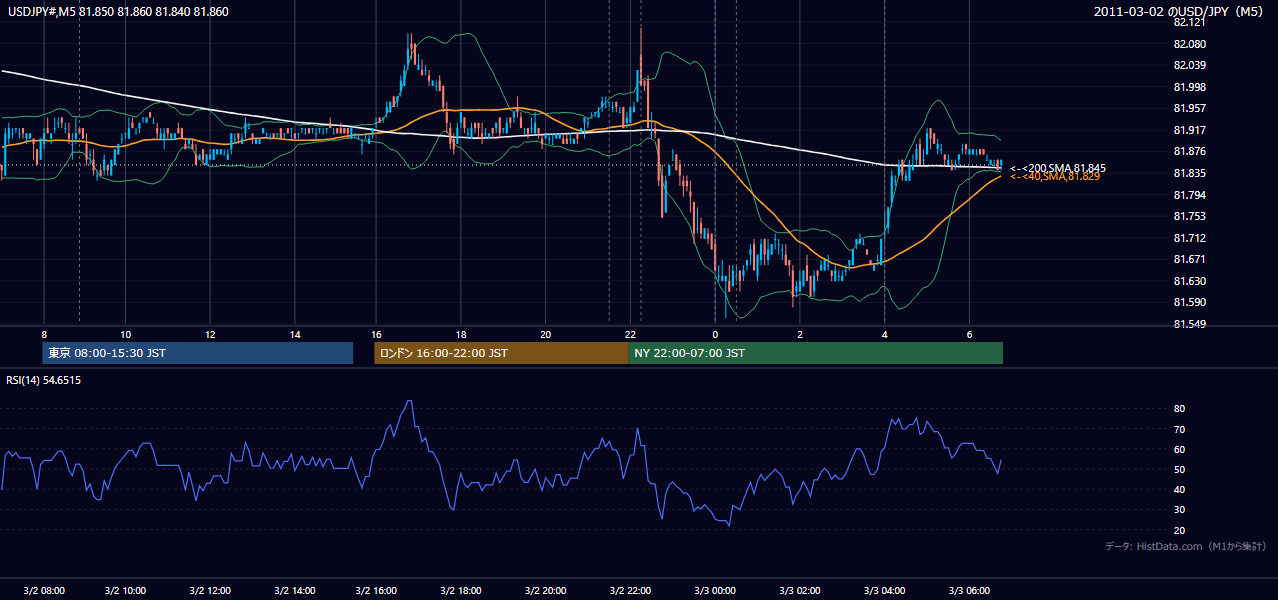Image resolution: width=1278 pixels, height=600 pixels.
Task: Click the '2011-03-02 のUSD/JPY (M5)' heading
Action: (1180, 11)
